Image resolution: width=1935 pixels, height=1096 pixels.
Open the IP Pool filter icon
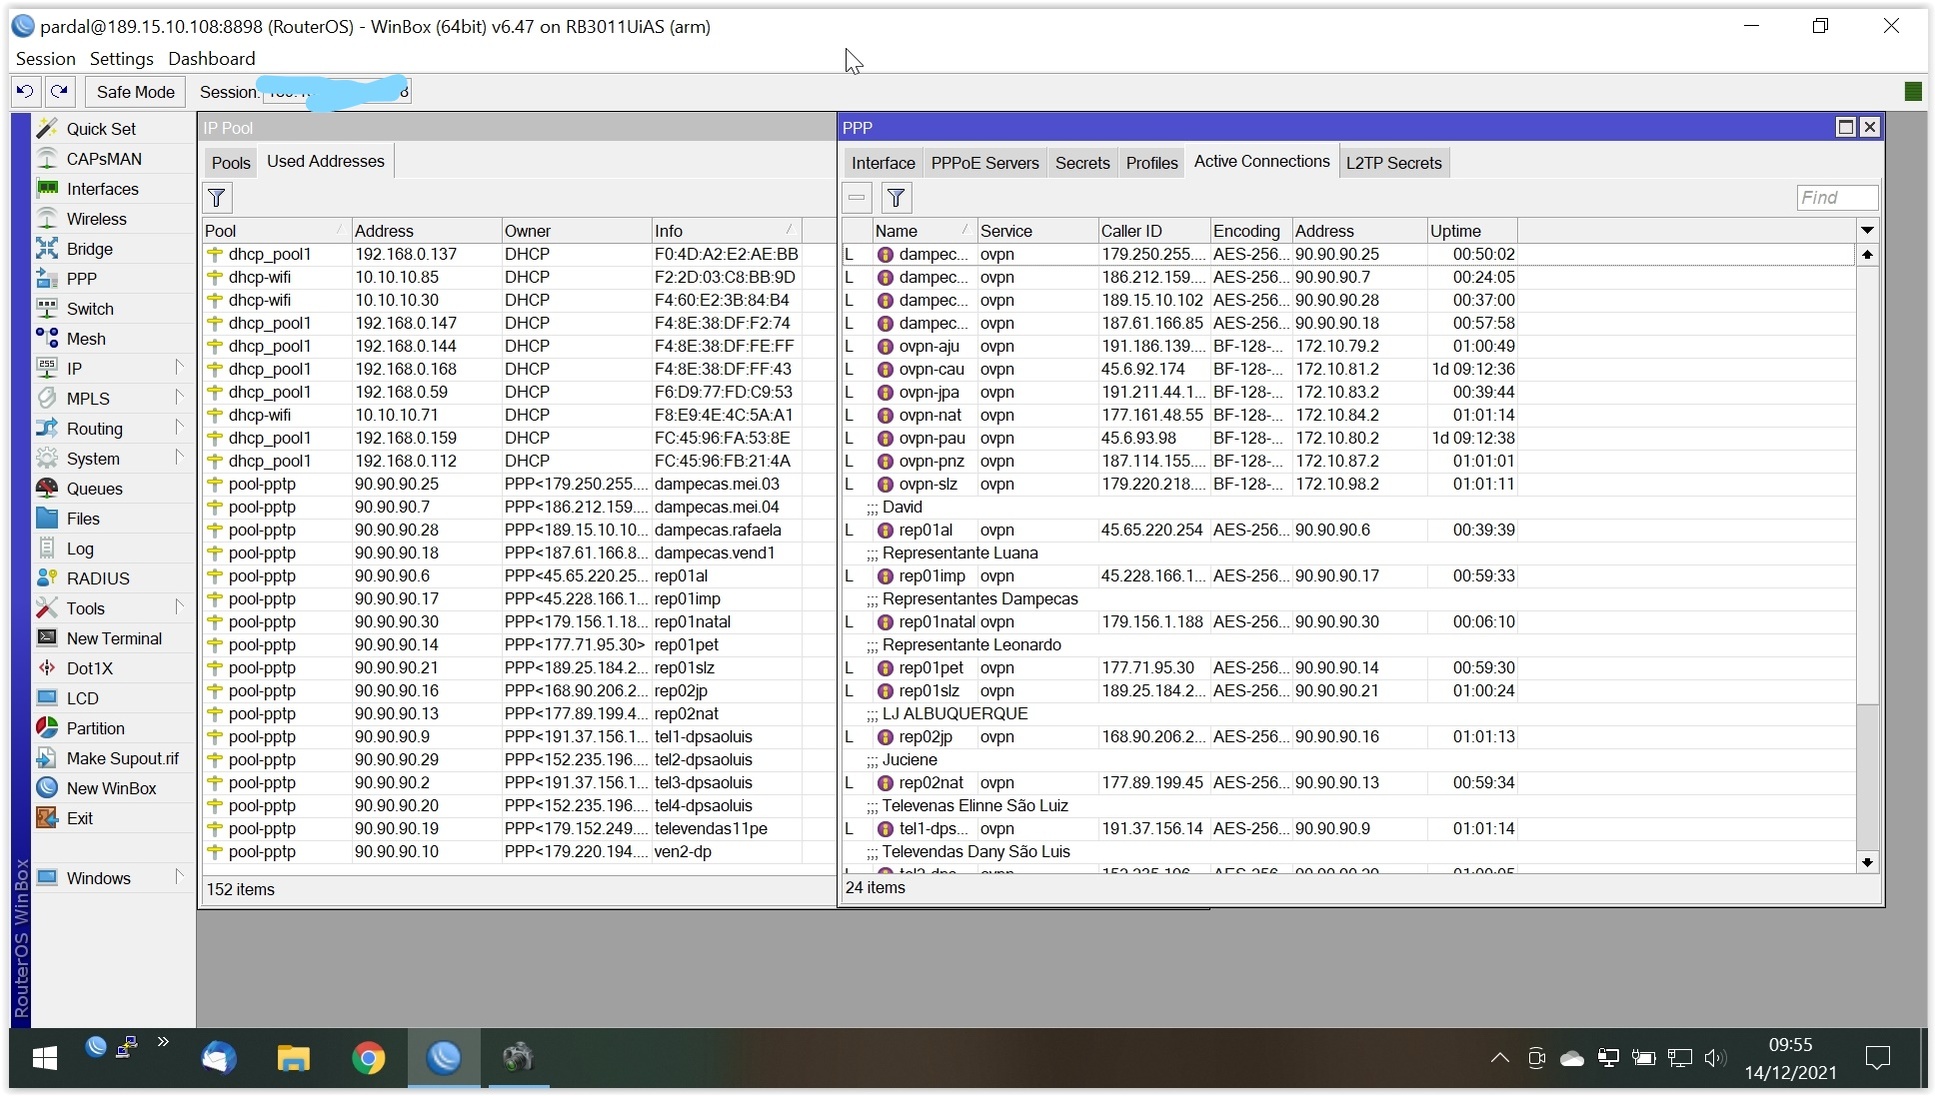pyautogui.click(x=217, y=198)
